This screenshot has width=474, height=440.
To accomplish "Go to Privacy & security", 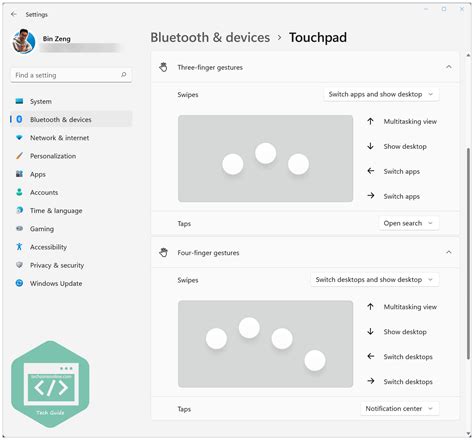I will (71, 265).
